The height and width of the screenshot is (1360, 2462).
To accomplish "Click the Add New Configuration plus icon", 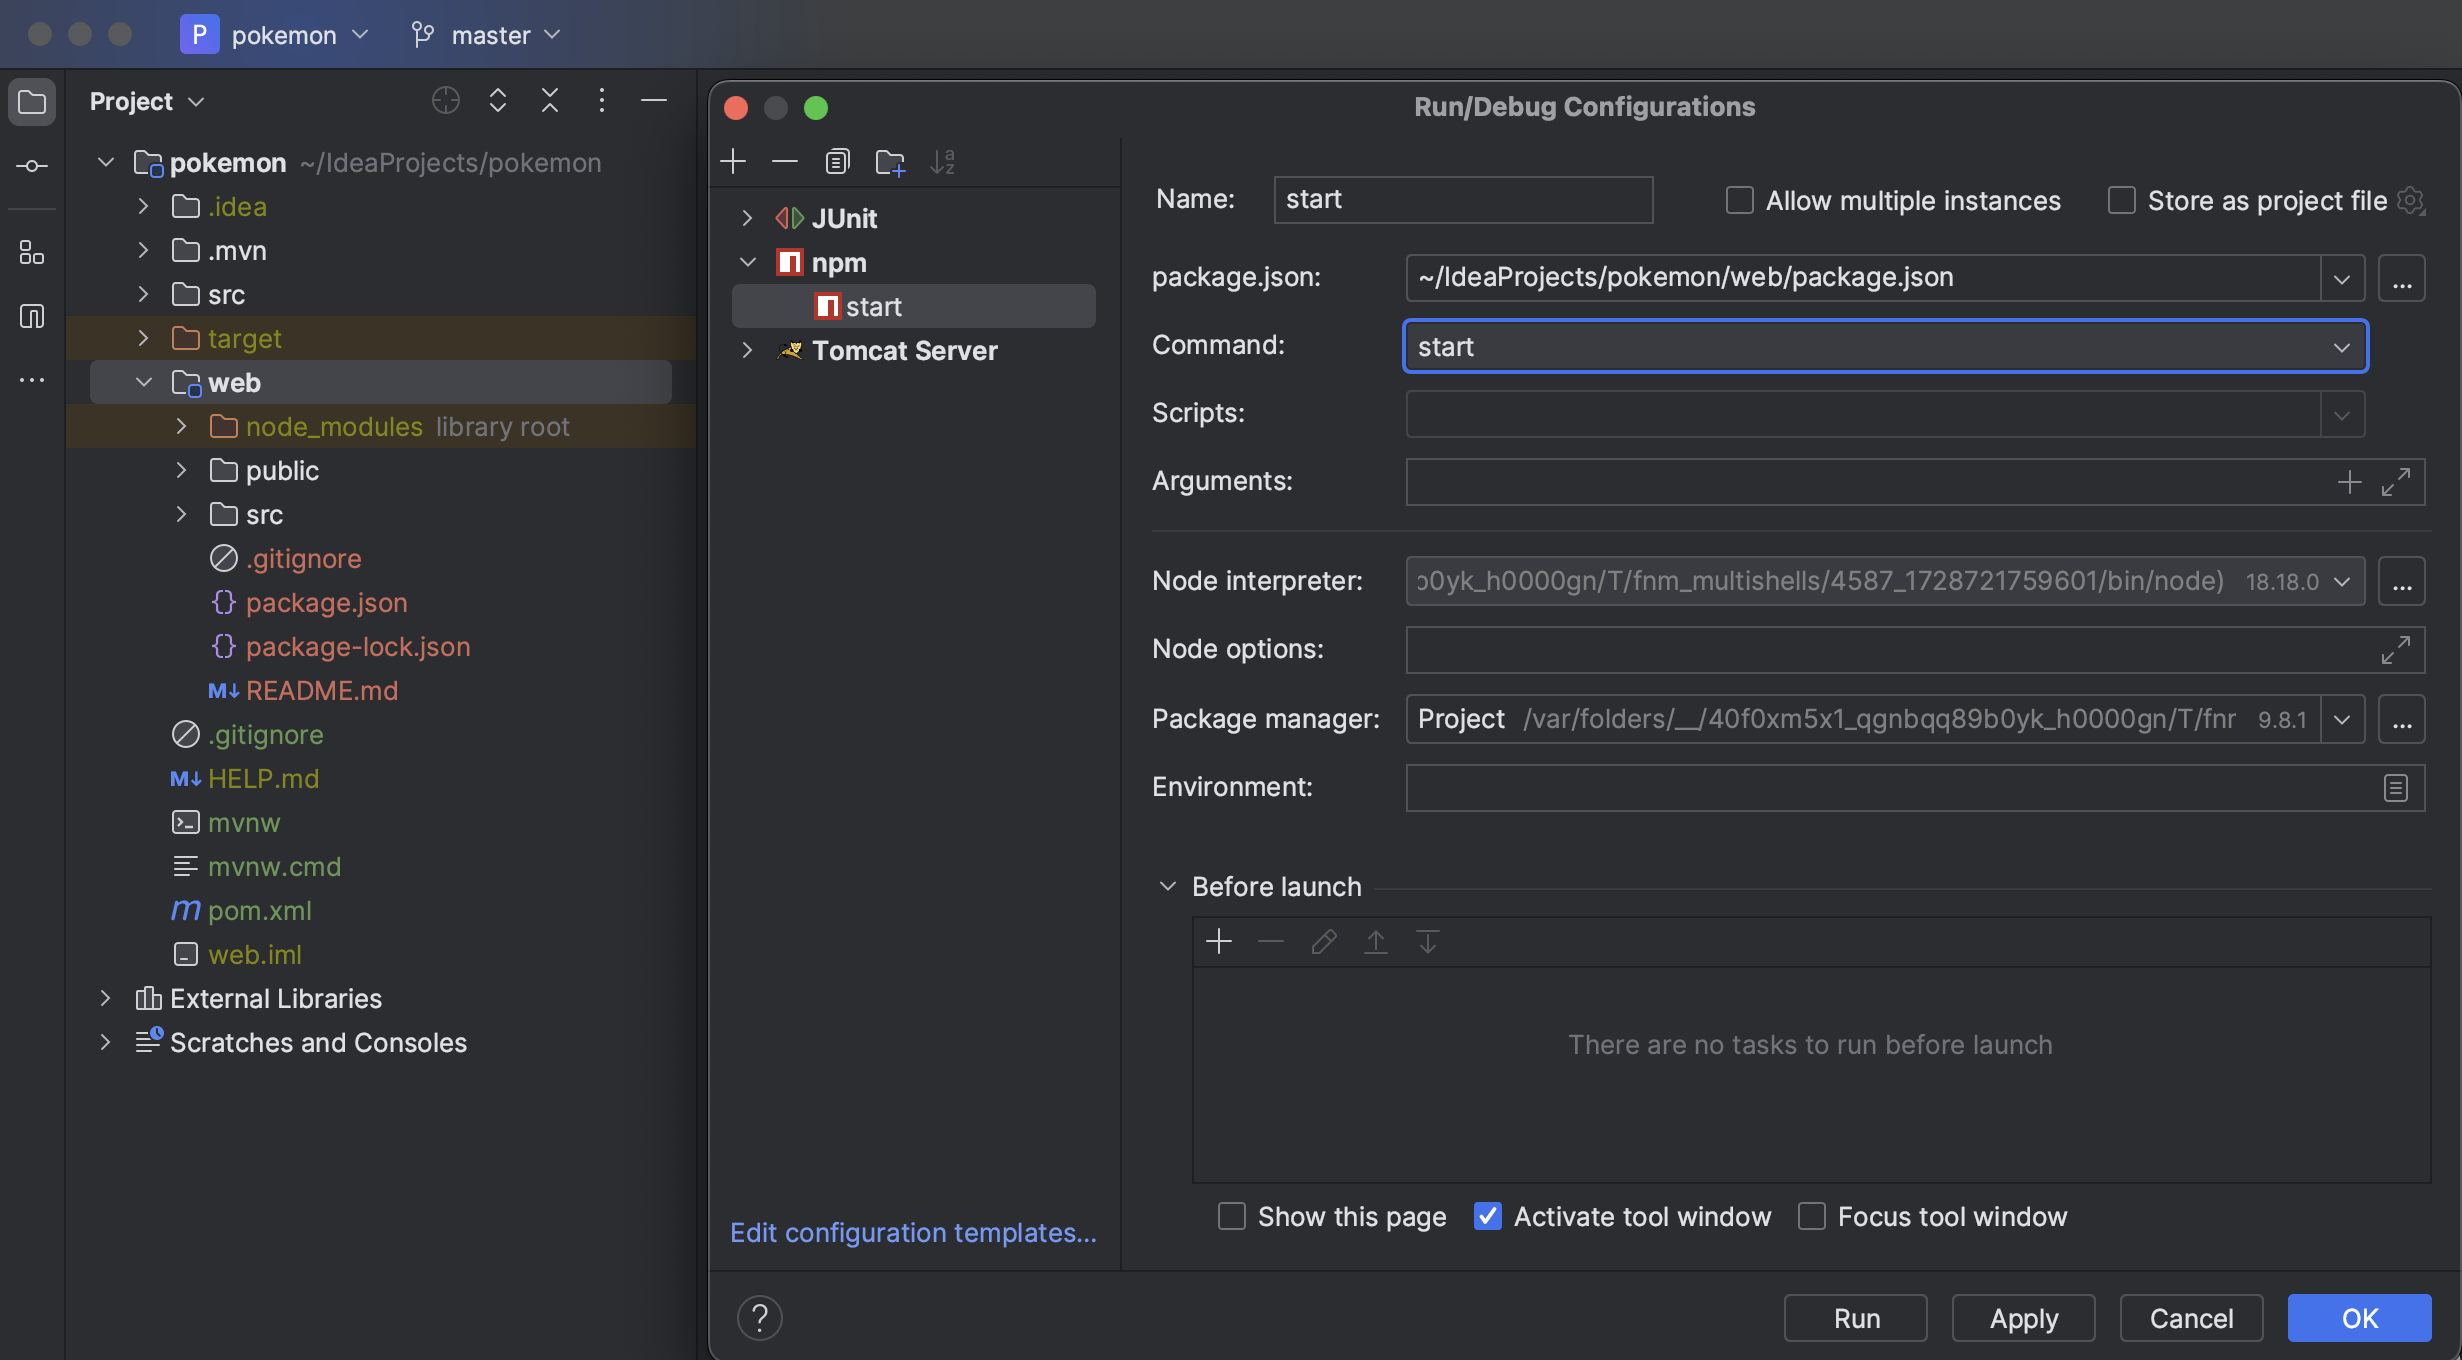I will [733, 161].
